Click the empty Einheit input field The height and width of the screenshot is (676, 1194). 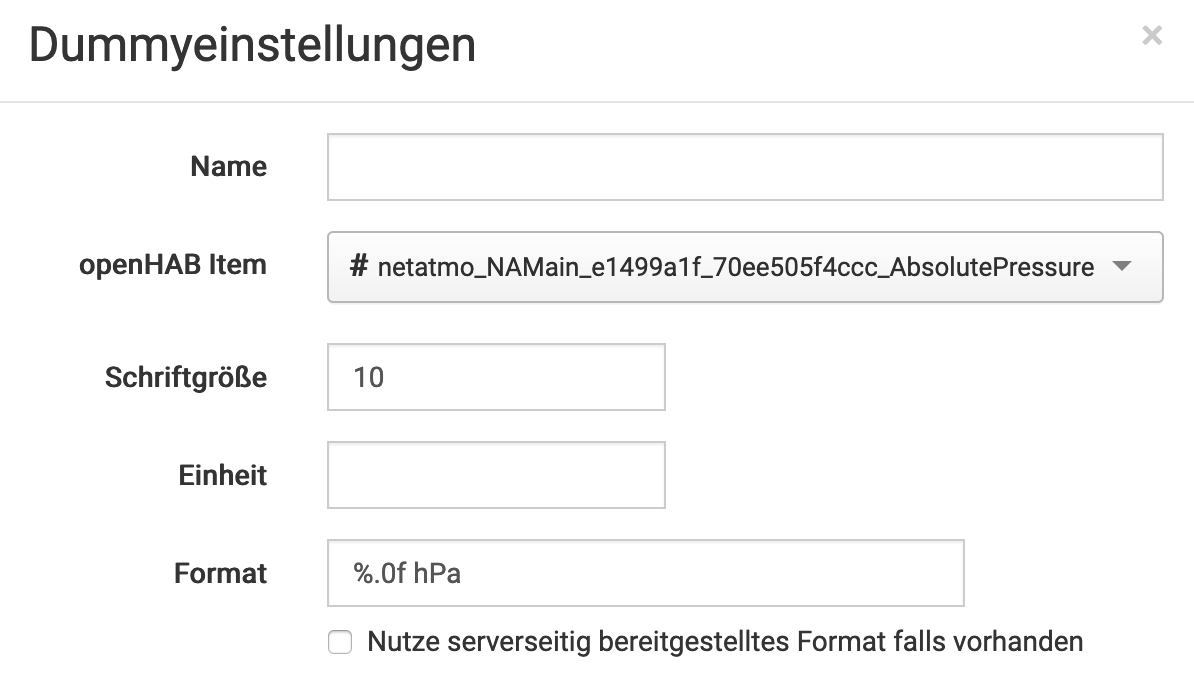(x=496, y=475)
